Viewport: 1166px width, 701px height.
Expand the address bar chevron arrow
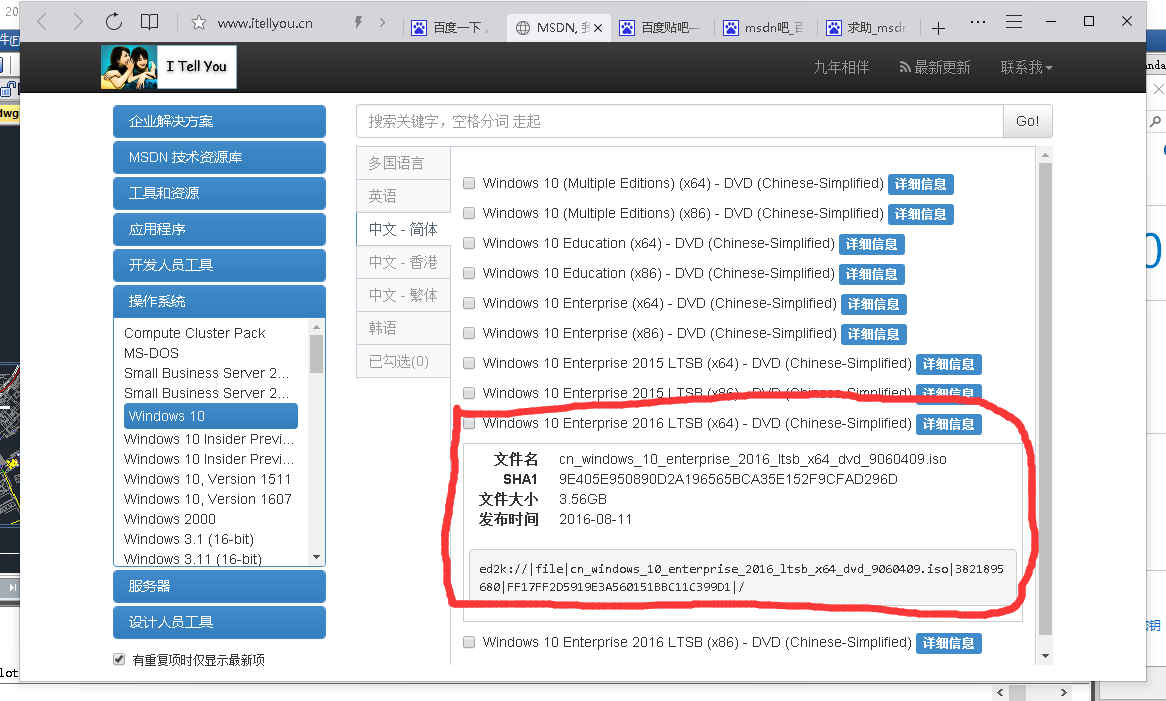382,22
